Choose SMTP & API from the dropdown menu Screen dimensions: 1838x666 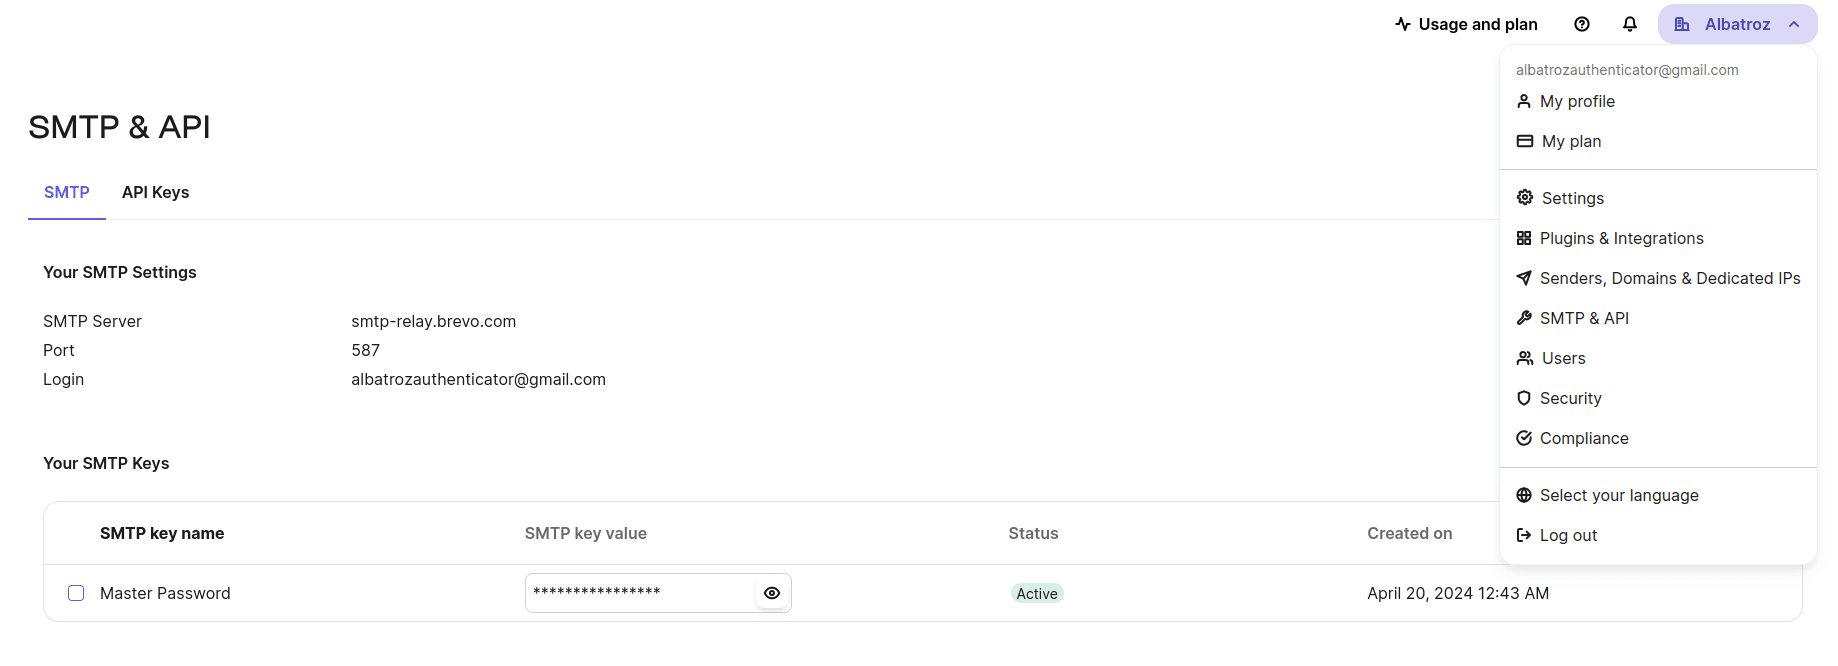(1585, 318)
